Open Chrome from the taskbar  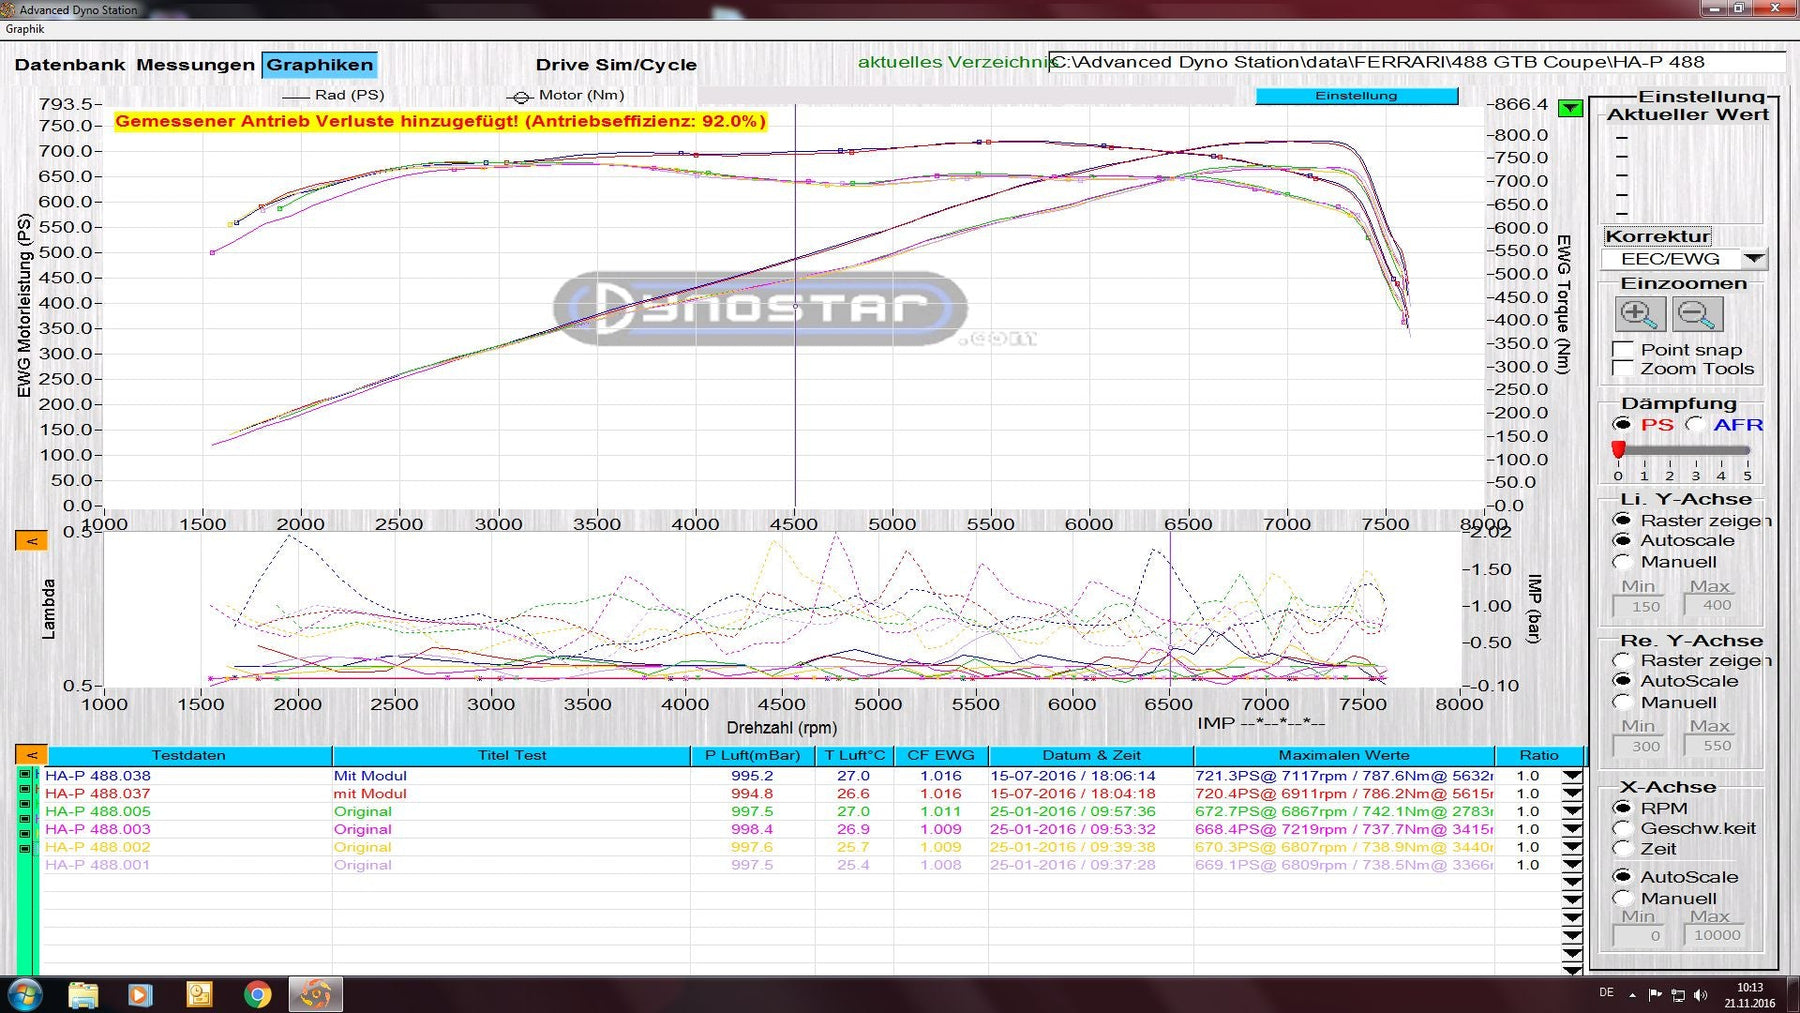click(257, 994)
